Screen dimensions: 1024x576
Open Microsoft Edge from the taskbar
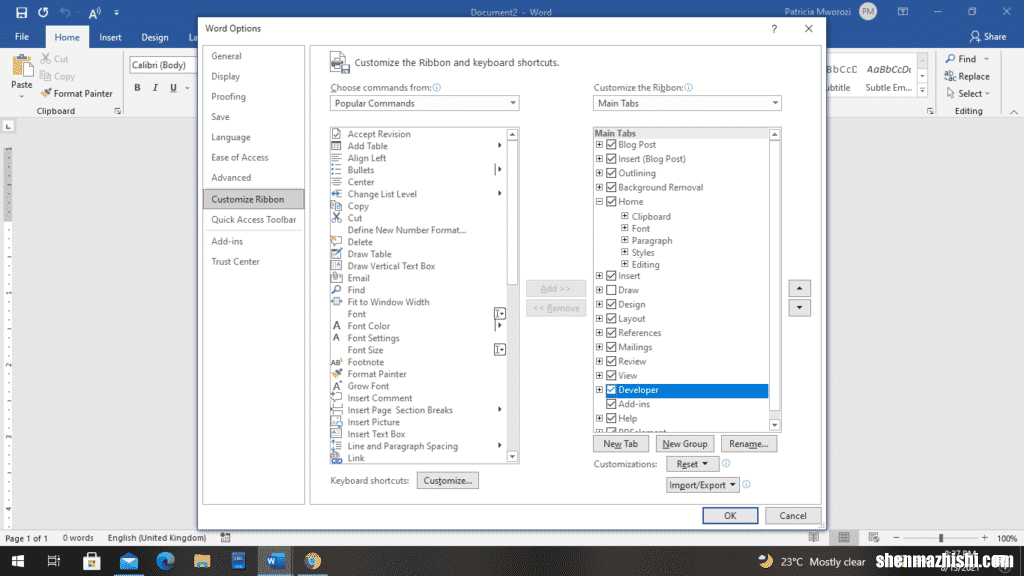[x=165, y=561]
